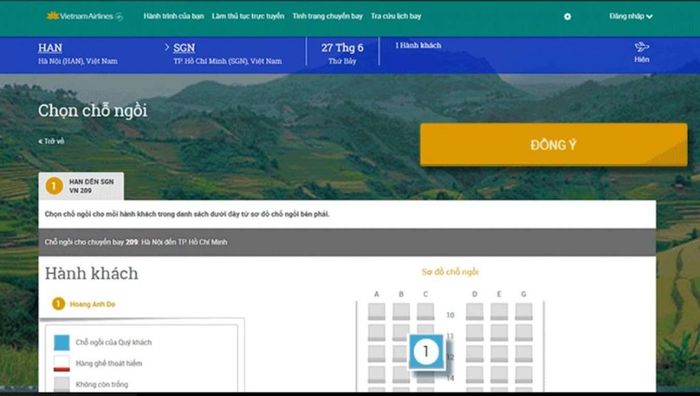Choose seat 12D in row 12
Screen dimensions: 700x396
474,354
